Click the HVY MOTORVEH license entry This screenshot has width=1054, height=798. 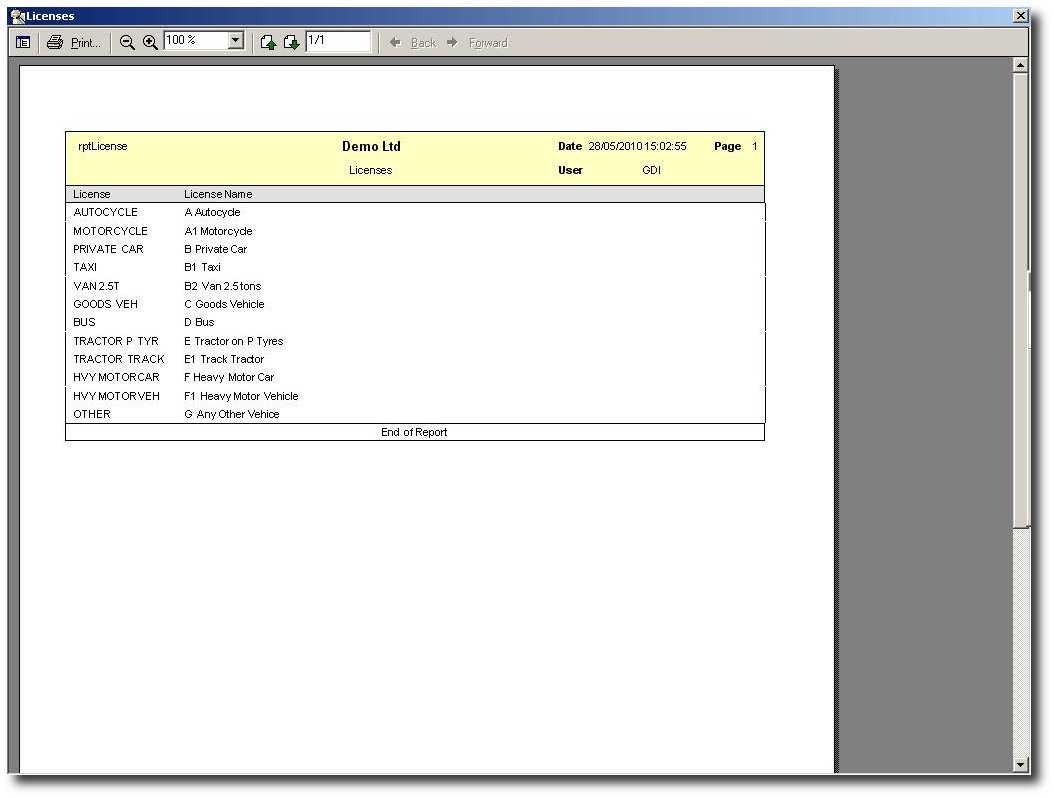tap(116, 396)
